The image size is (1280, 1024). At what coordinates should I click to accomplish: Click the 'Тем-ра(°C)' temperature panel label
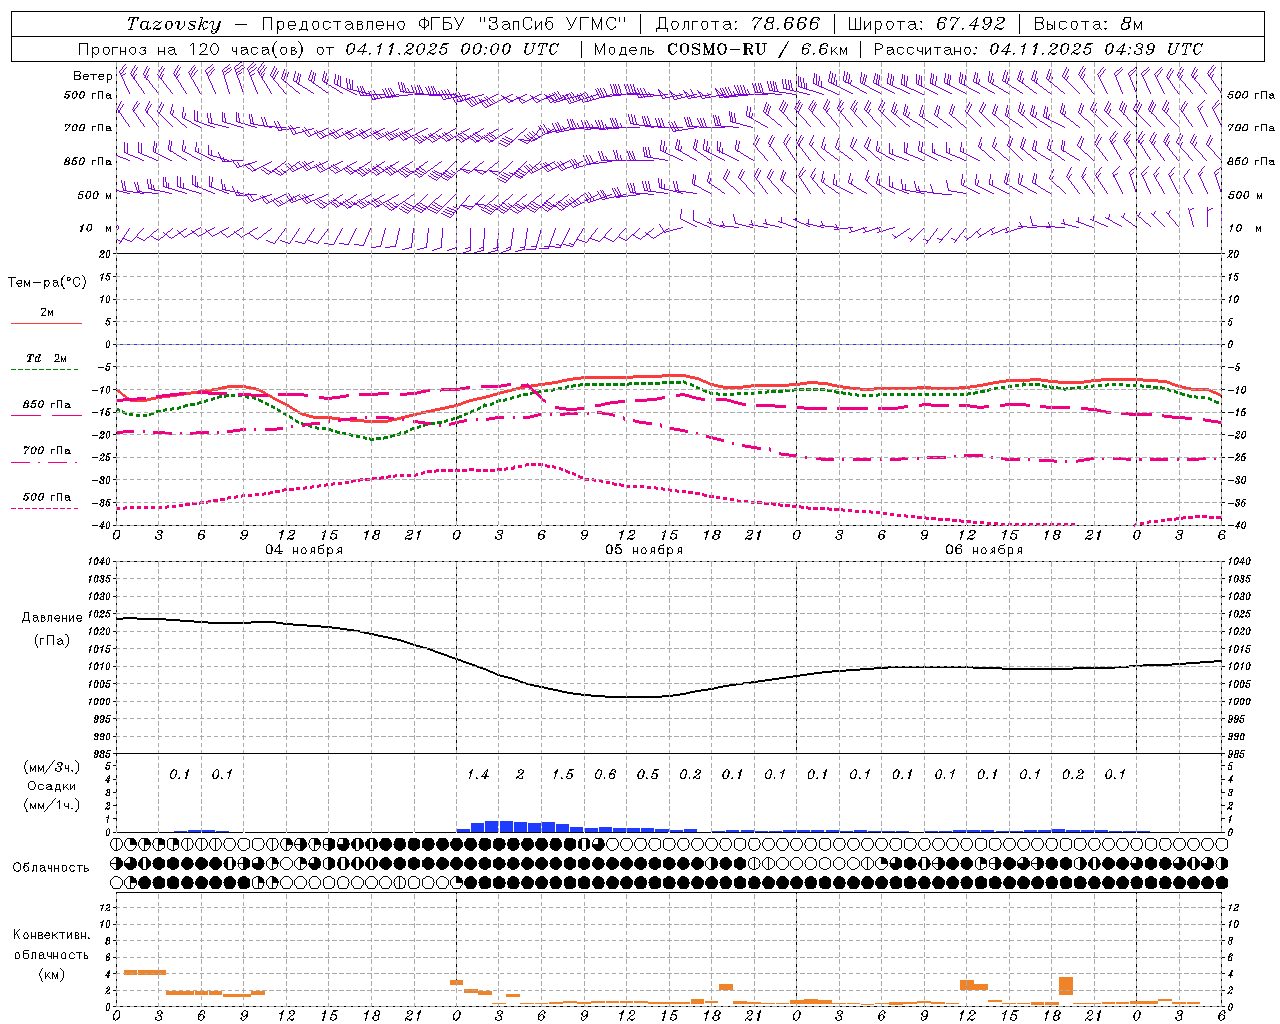47,283
